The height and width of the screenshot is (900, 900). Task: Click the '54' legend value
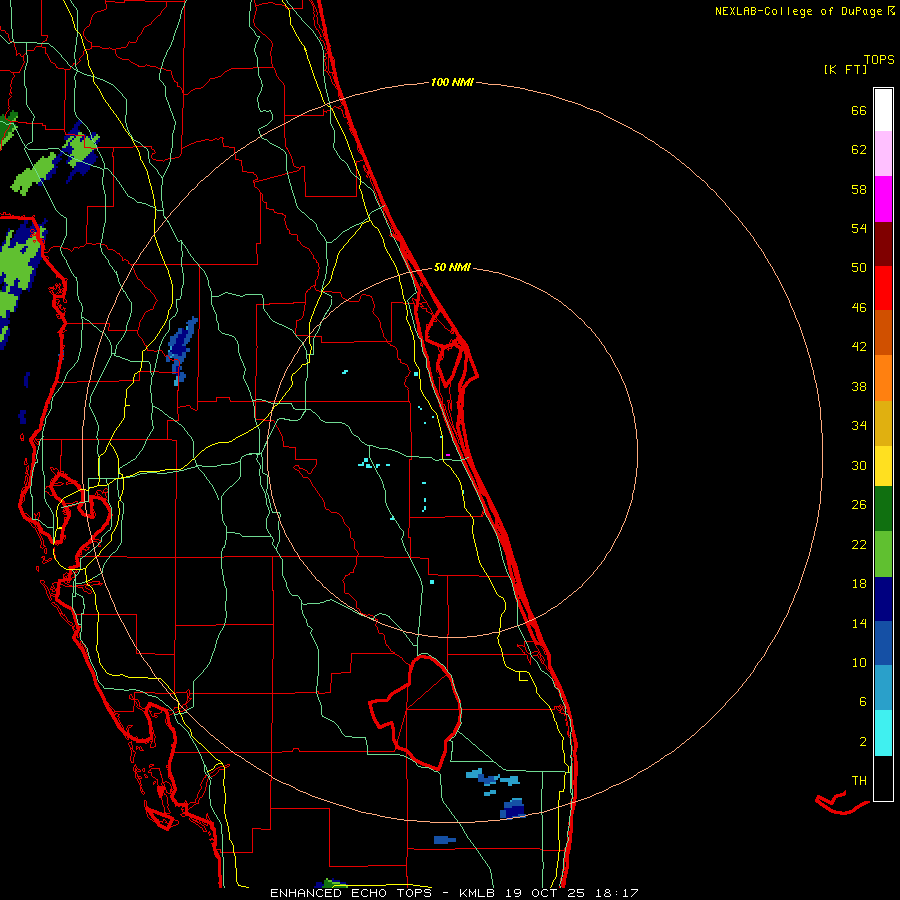coord(859,229)
